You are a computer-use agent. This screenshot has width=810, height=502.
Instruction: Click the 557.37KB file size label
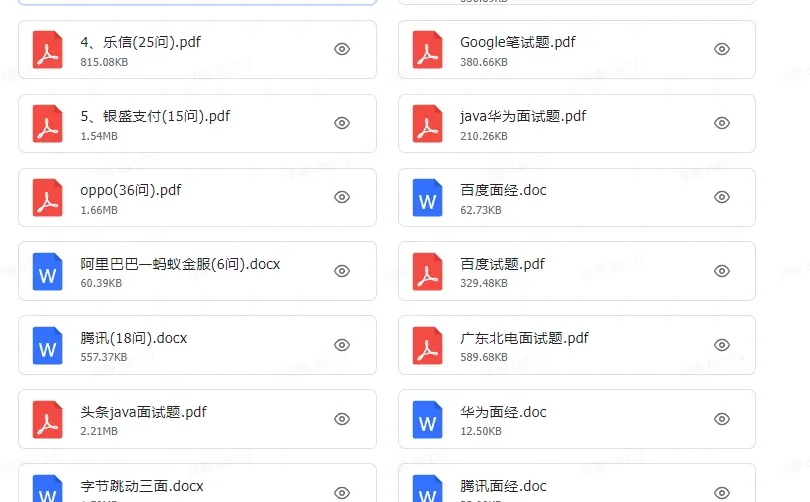tap(103, 357)
